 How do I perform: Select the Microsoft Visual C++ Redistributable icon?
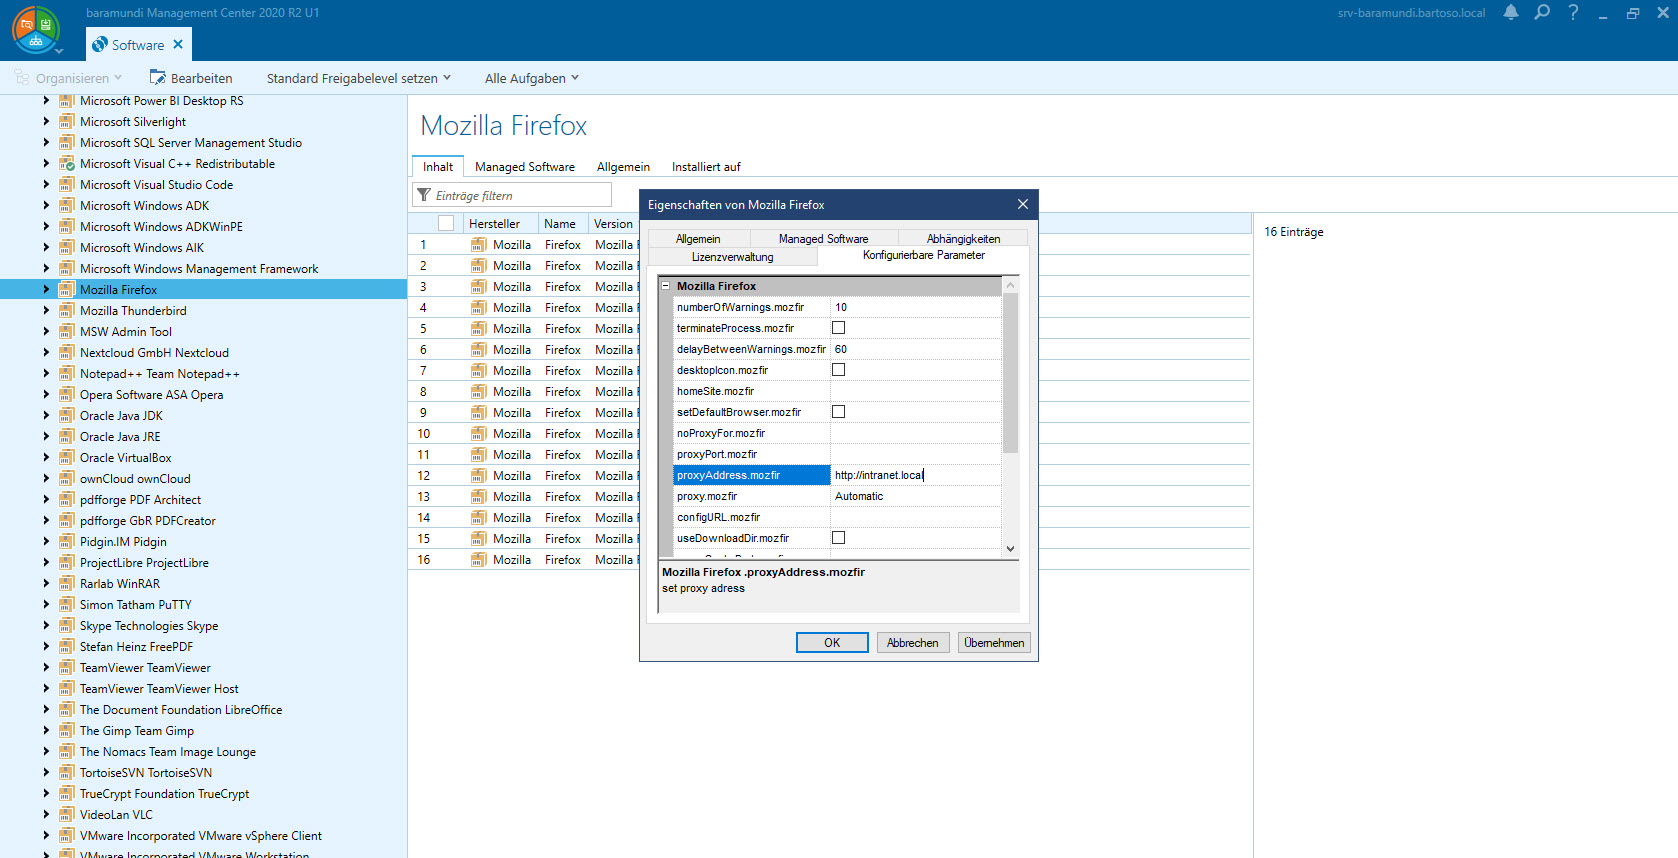(x=67, y=164)
